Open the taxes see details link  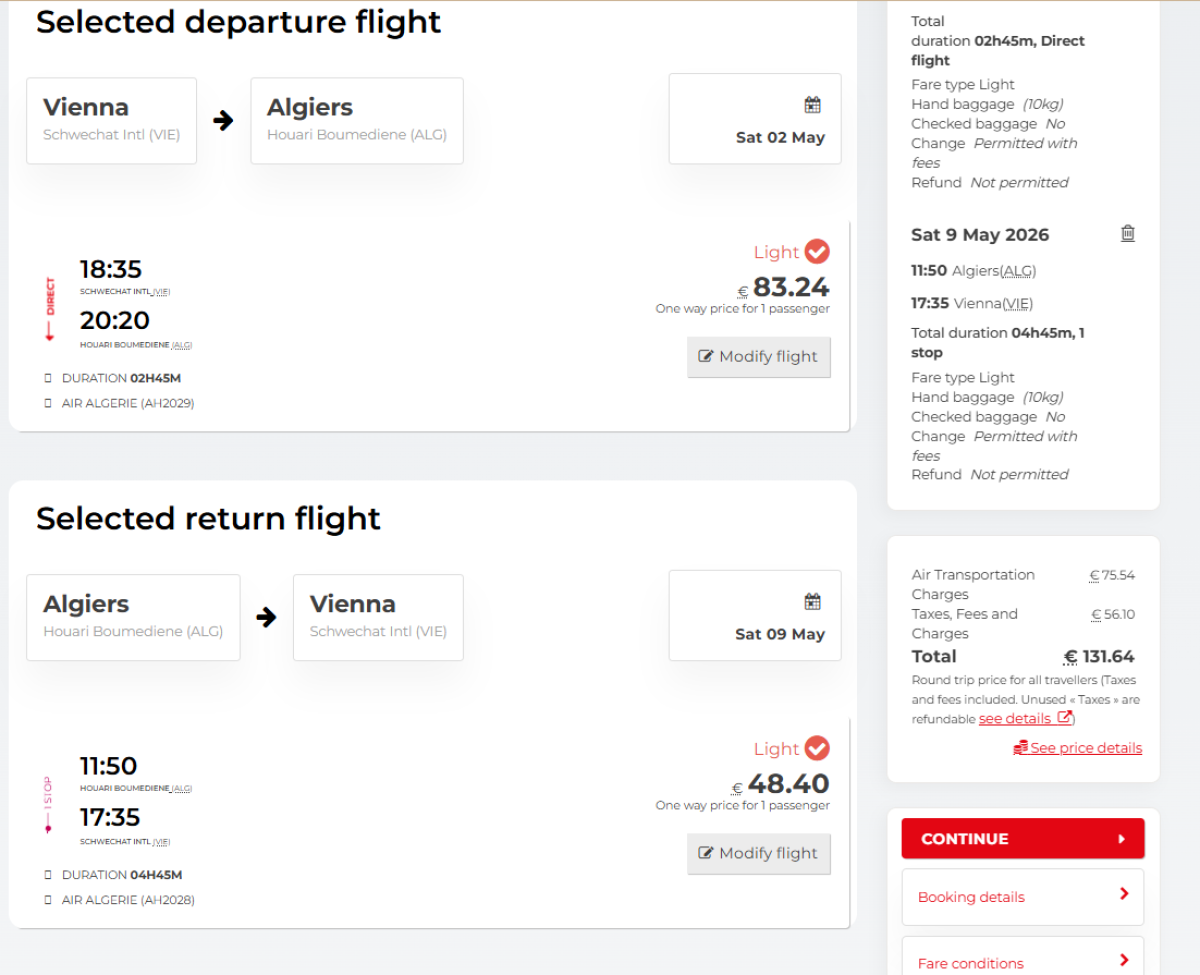click(1014, 719)
